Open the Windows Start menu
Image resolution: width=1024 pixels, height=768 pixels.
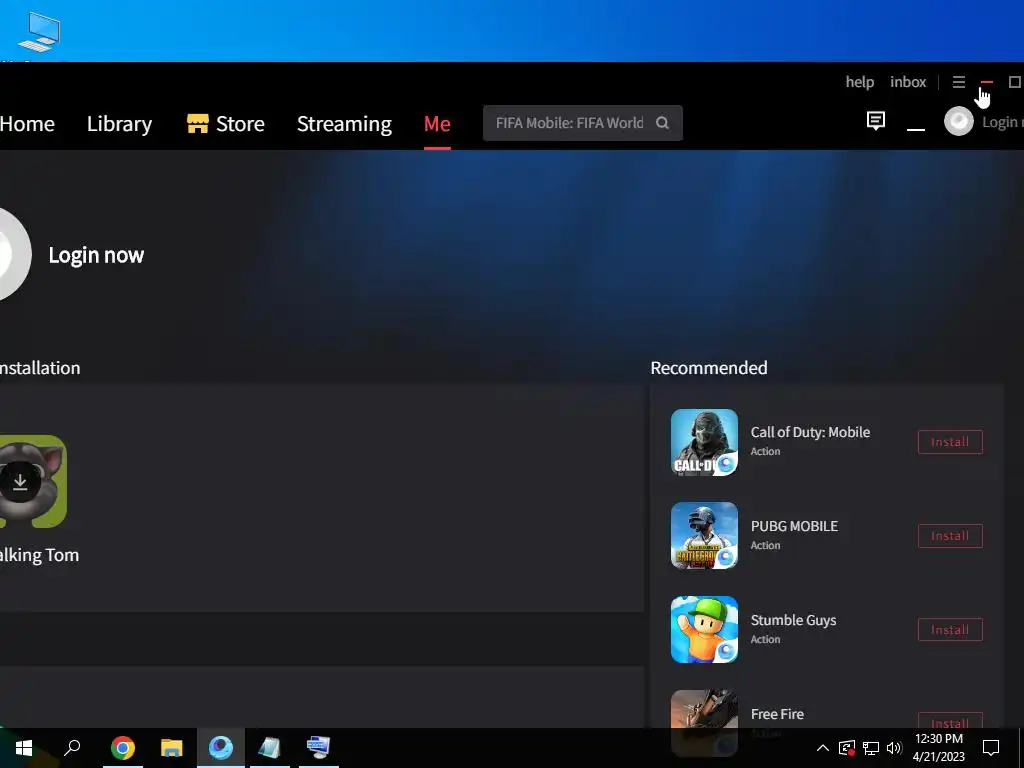tap(24, 747)
